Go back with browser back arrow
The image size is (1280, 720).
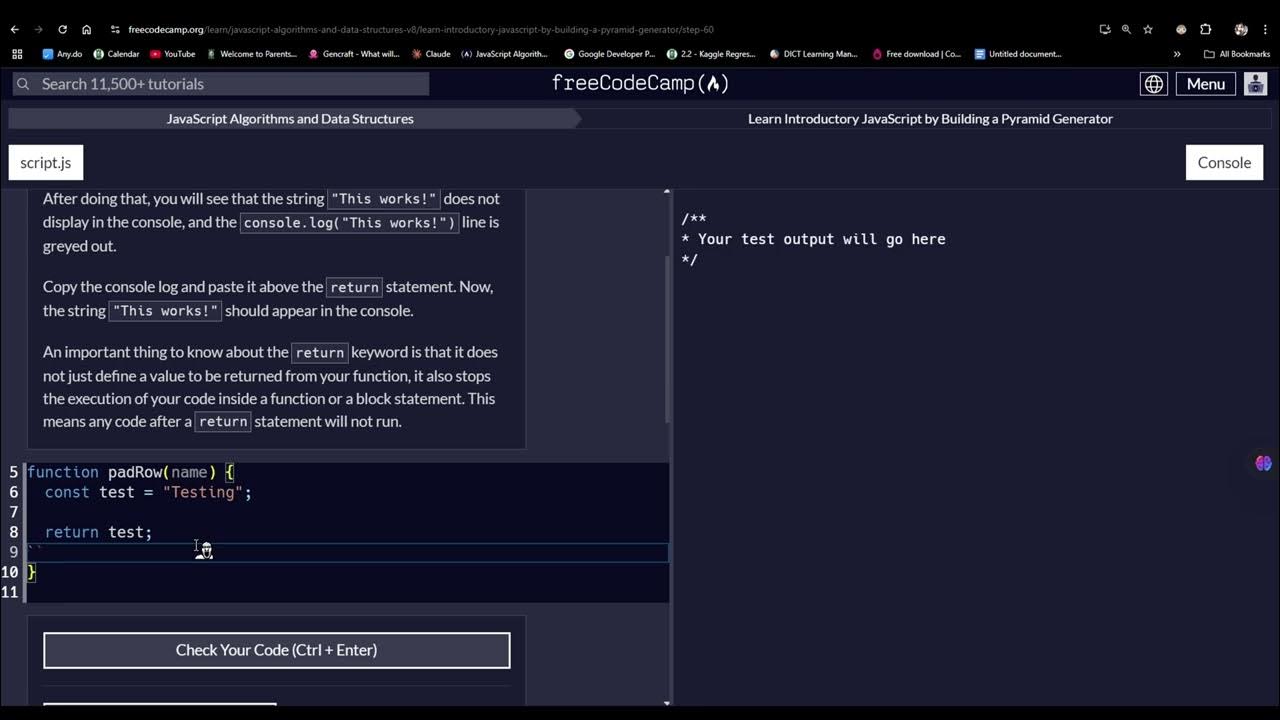coord(15,29)
